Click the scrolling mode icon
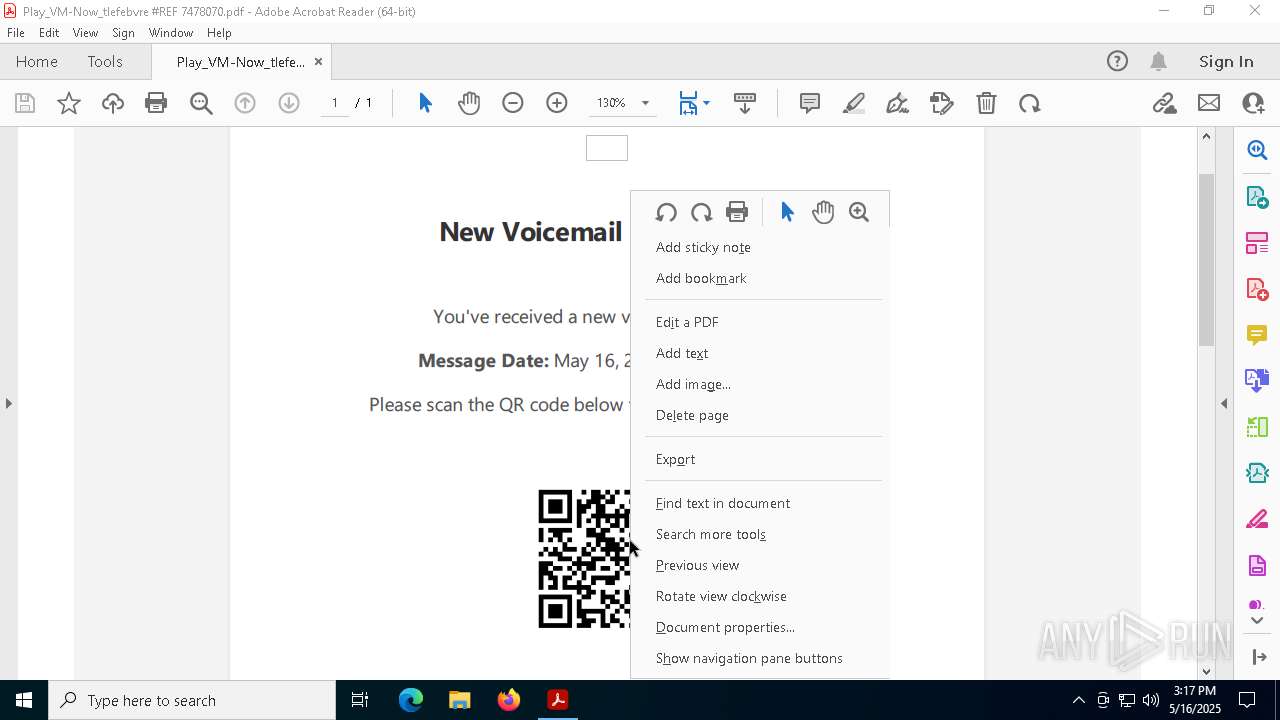This screenshot has height=720, width=1280. click(745, 103)
